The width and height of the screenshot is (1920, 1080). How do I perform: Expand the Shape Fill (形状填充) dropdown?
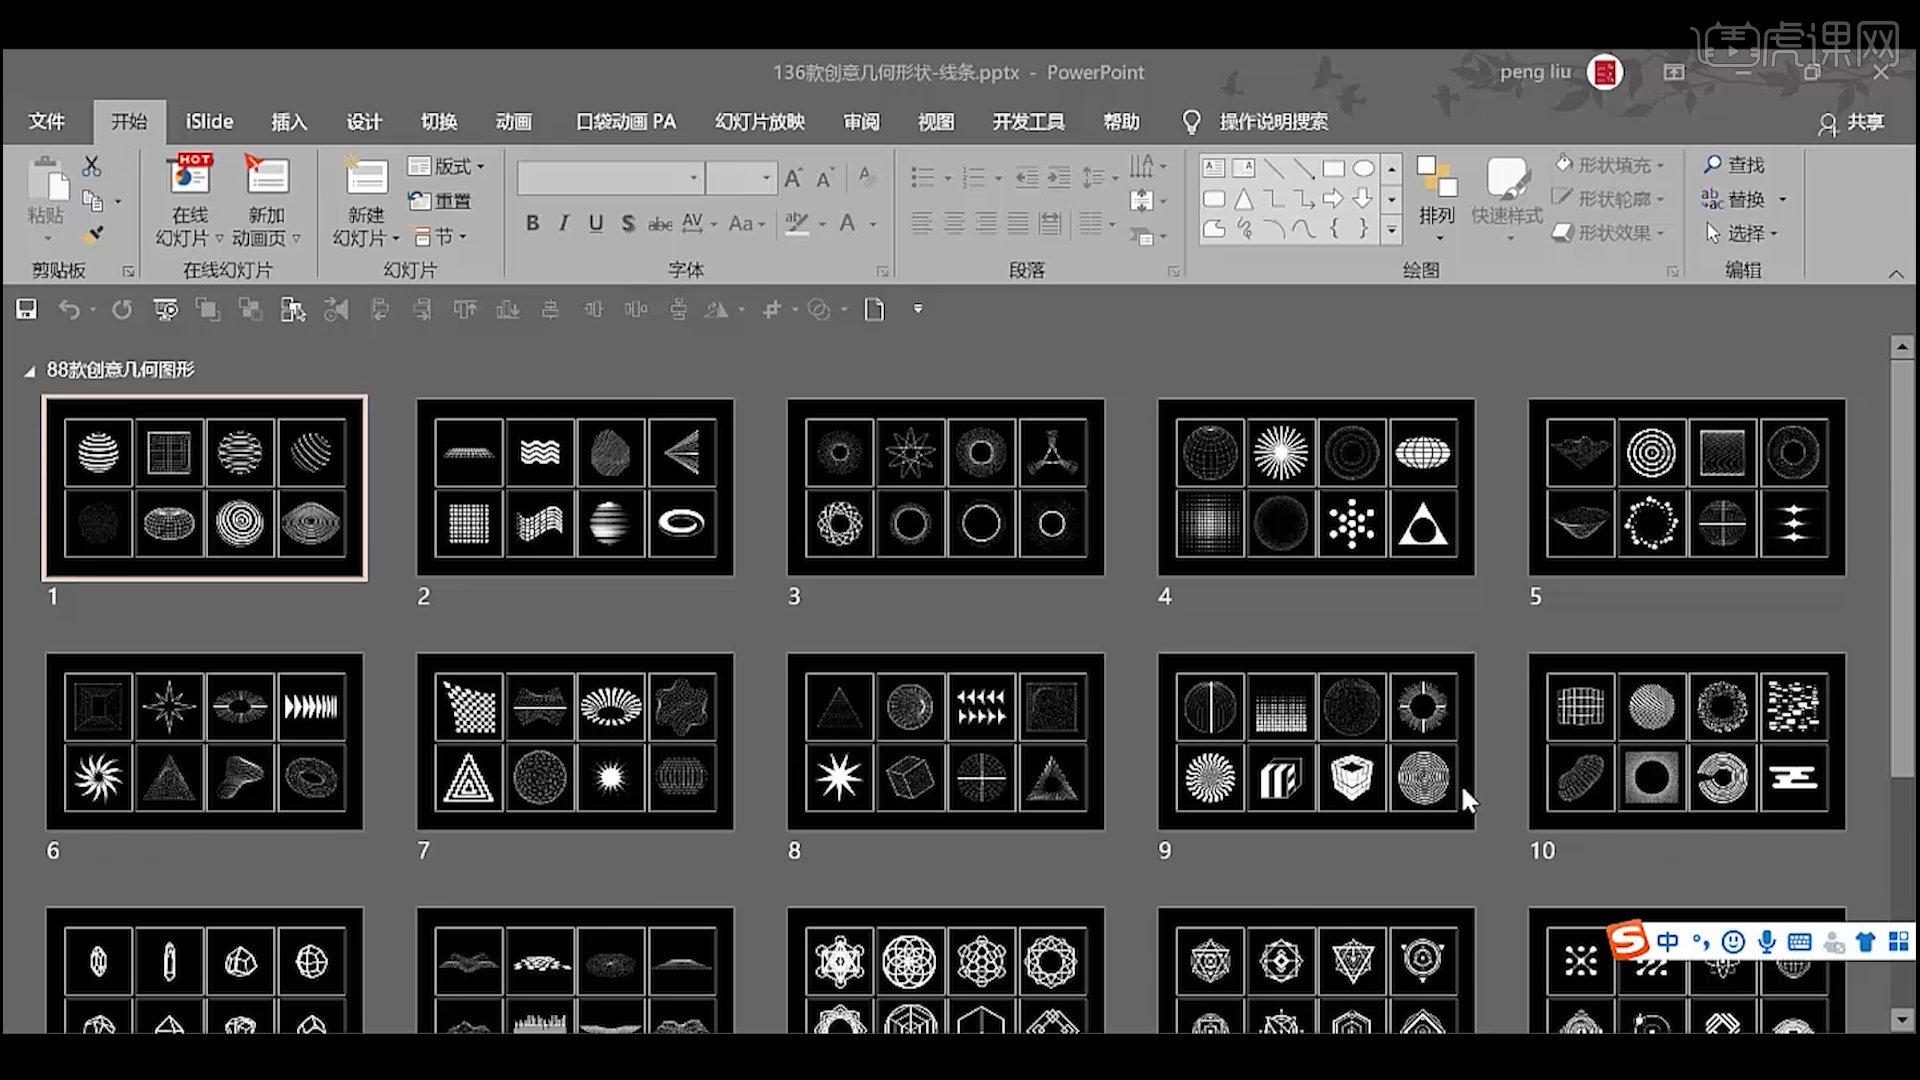1661,165
